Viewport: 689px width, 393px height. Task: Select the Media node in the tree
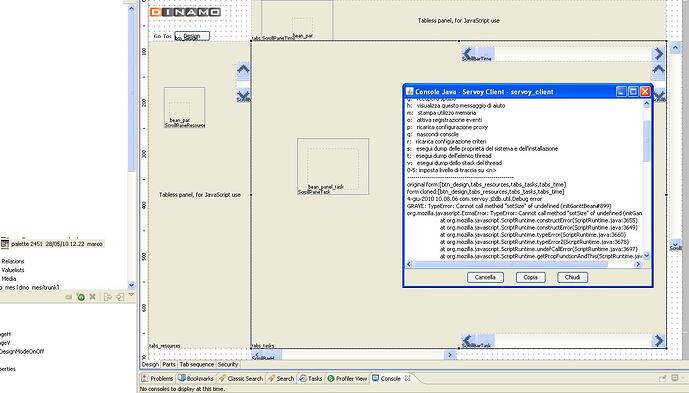[x=9, y=279]
